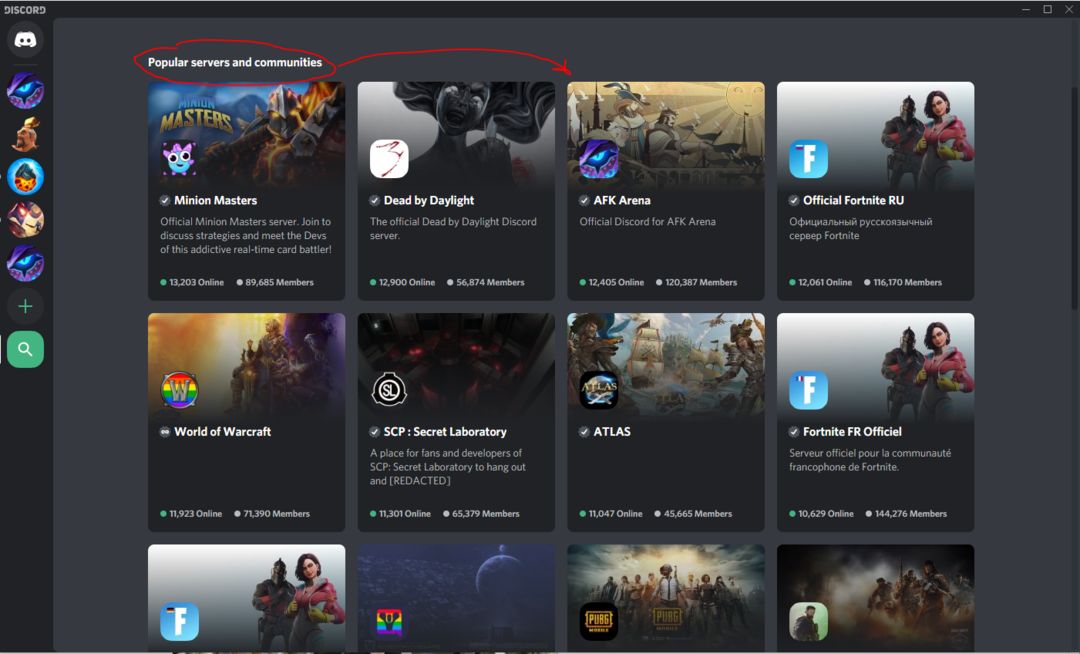
Task: Click the Add a Server plus icon
Action: [25, 306]
